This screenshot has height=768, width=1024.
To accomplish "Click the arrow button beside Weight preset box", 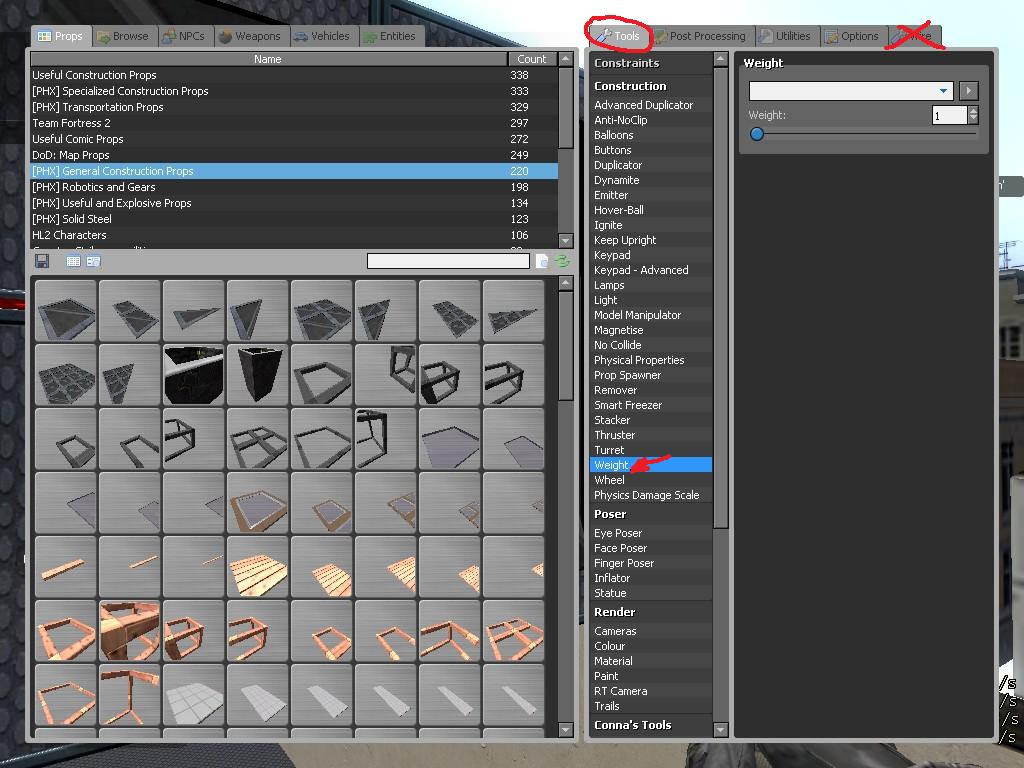I will click(968, 91).
